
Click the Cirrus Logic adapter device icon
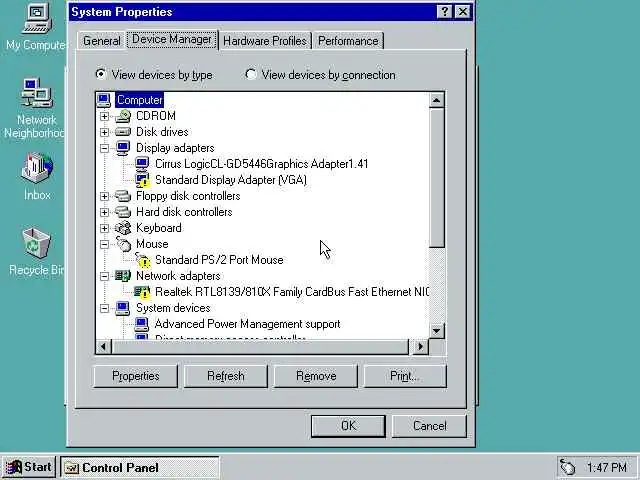tap(142, 164)
